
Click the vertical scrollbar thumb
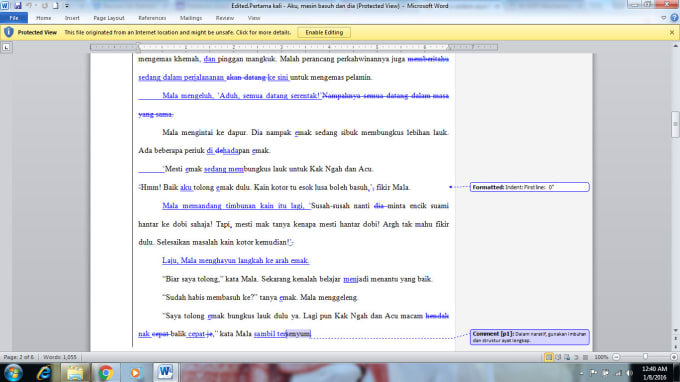coord(675,124)
